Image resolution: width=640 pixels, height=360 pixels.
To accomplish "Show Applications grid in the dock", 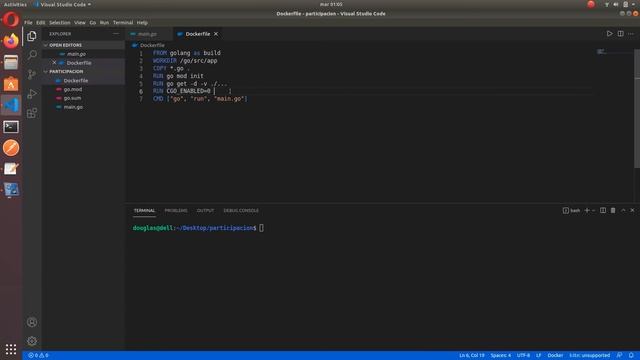I will (11, 349).
